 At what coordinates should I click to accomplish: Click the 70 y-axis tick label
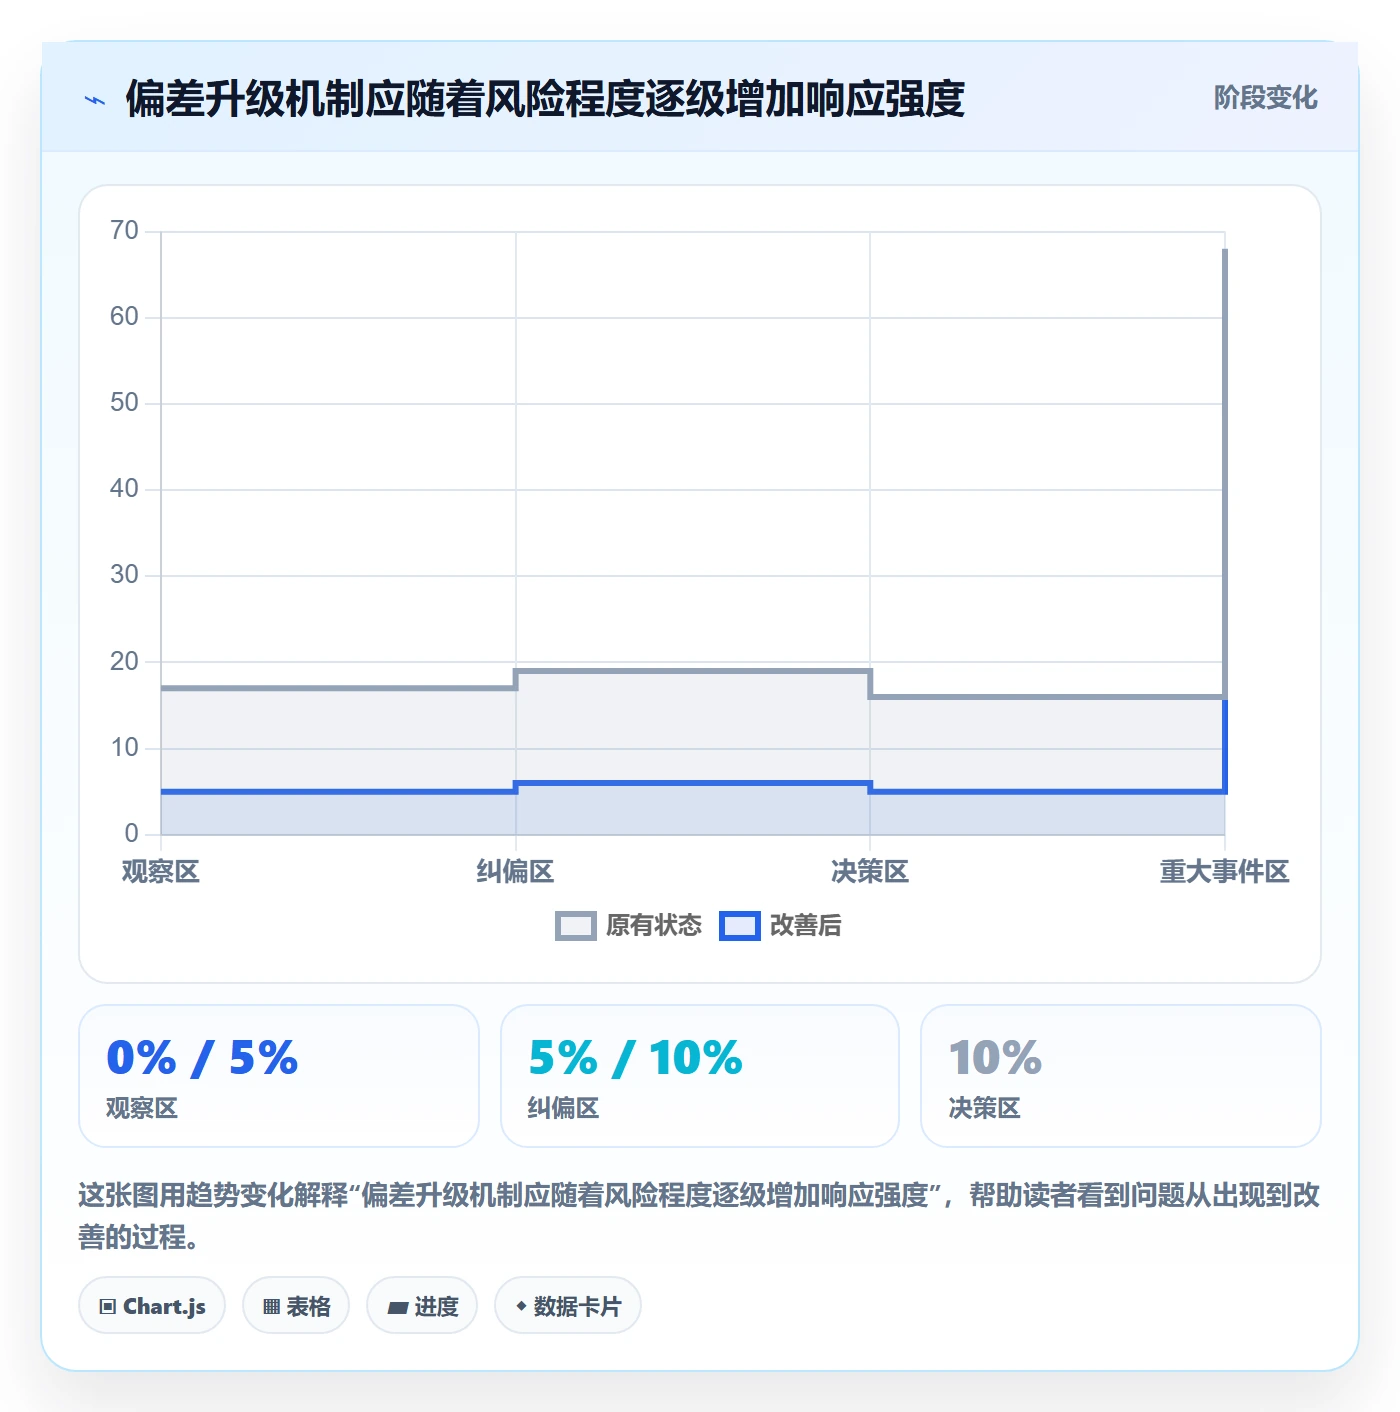click(125, 231)
